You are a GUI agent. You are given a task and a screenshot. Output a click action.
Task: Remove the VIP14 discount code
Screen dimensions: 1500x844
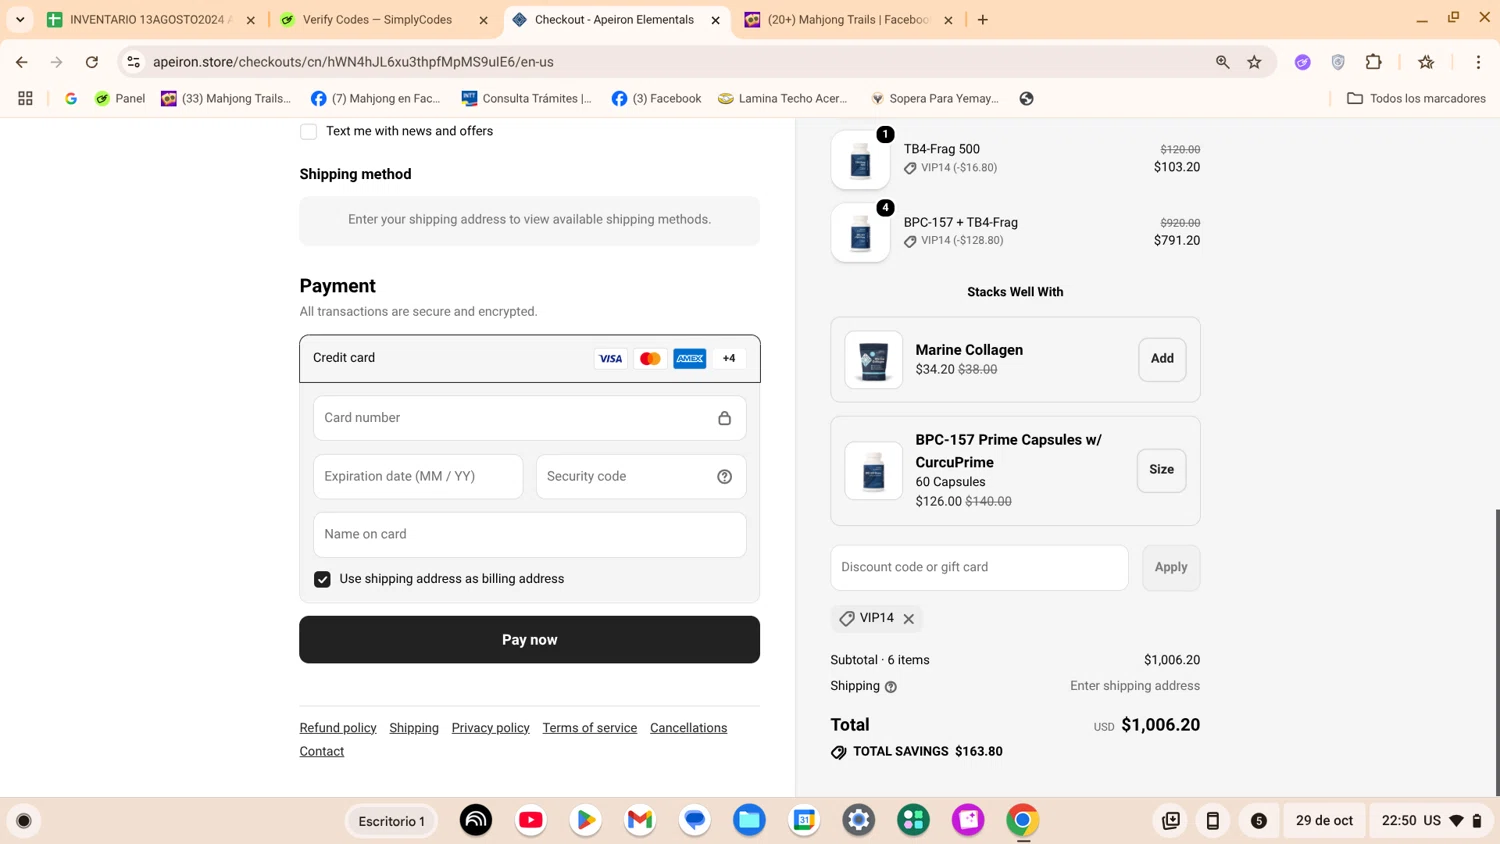[x=908, y=619]
